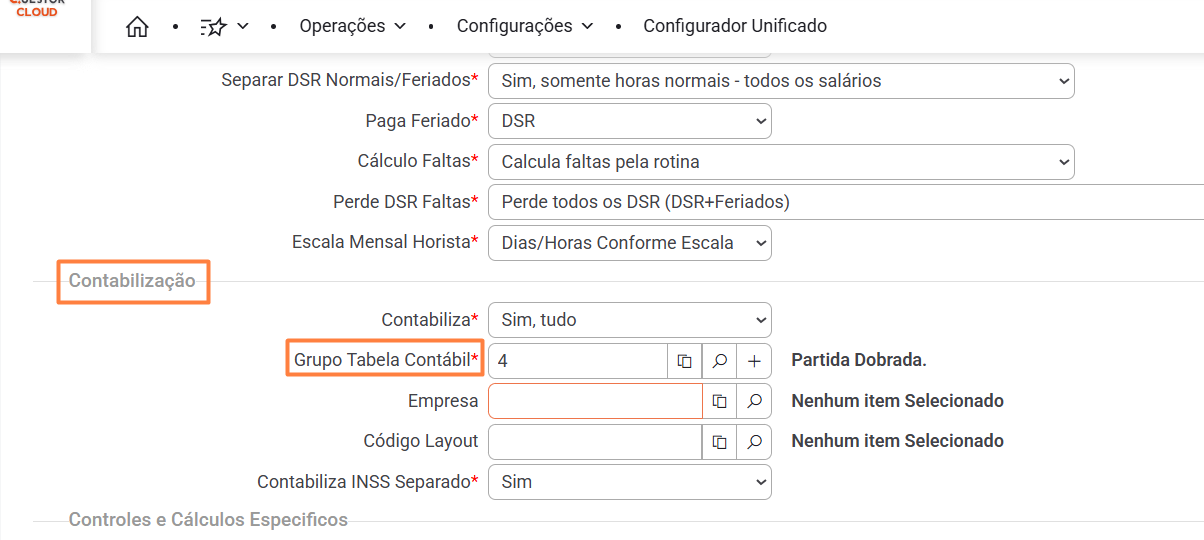This screenshot has height=540, width=1204.
Task: Add new Grupo Tabela Contábil with plus
Action: tap(754, 361)
